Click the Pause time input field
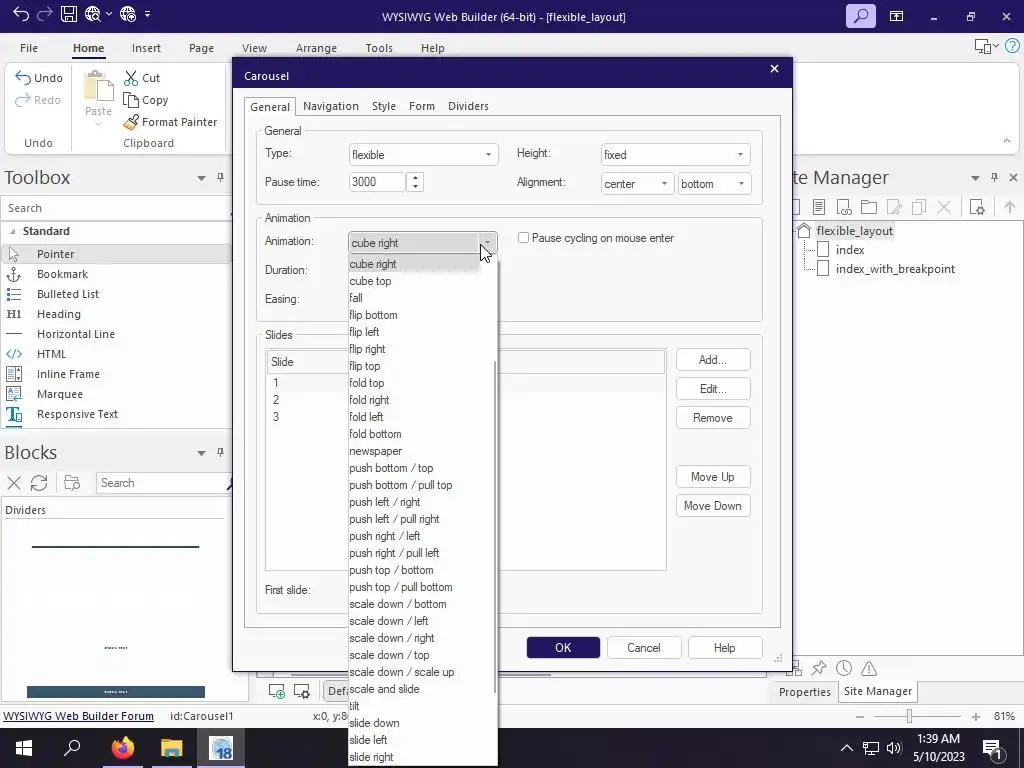This screenshot has width=1024, height=768. click(x=377, y=182)
